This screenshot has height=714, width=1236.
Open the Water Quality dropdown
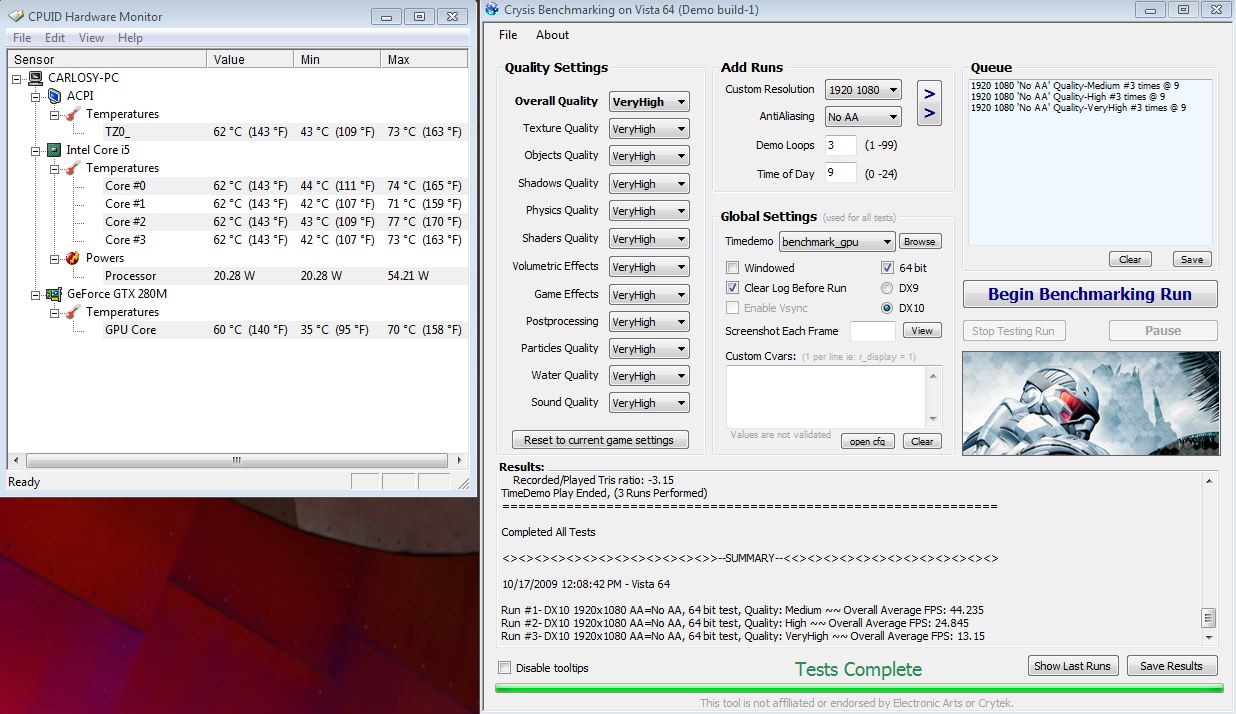click(649, 376)
